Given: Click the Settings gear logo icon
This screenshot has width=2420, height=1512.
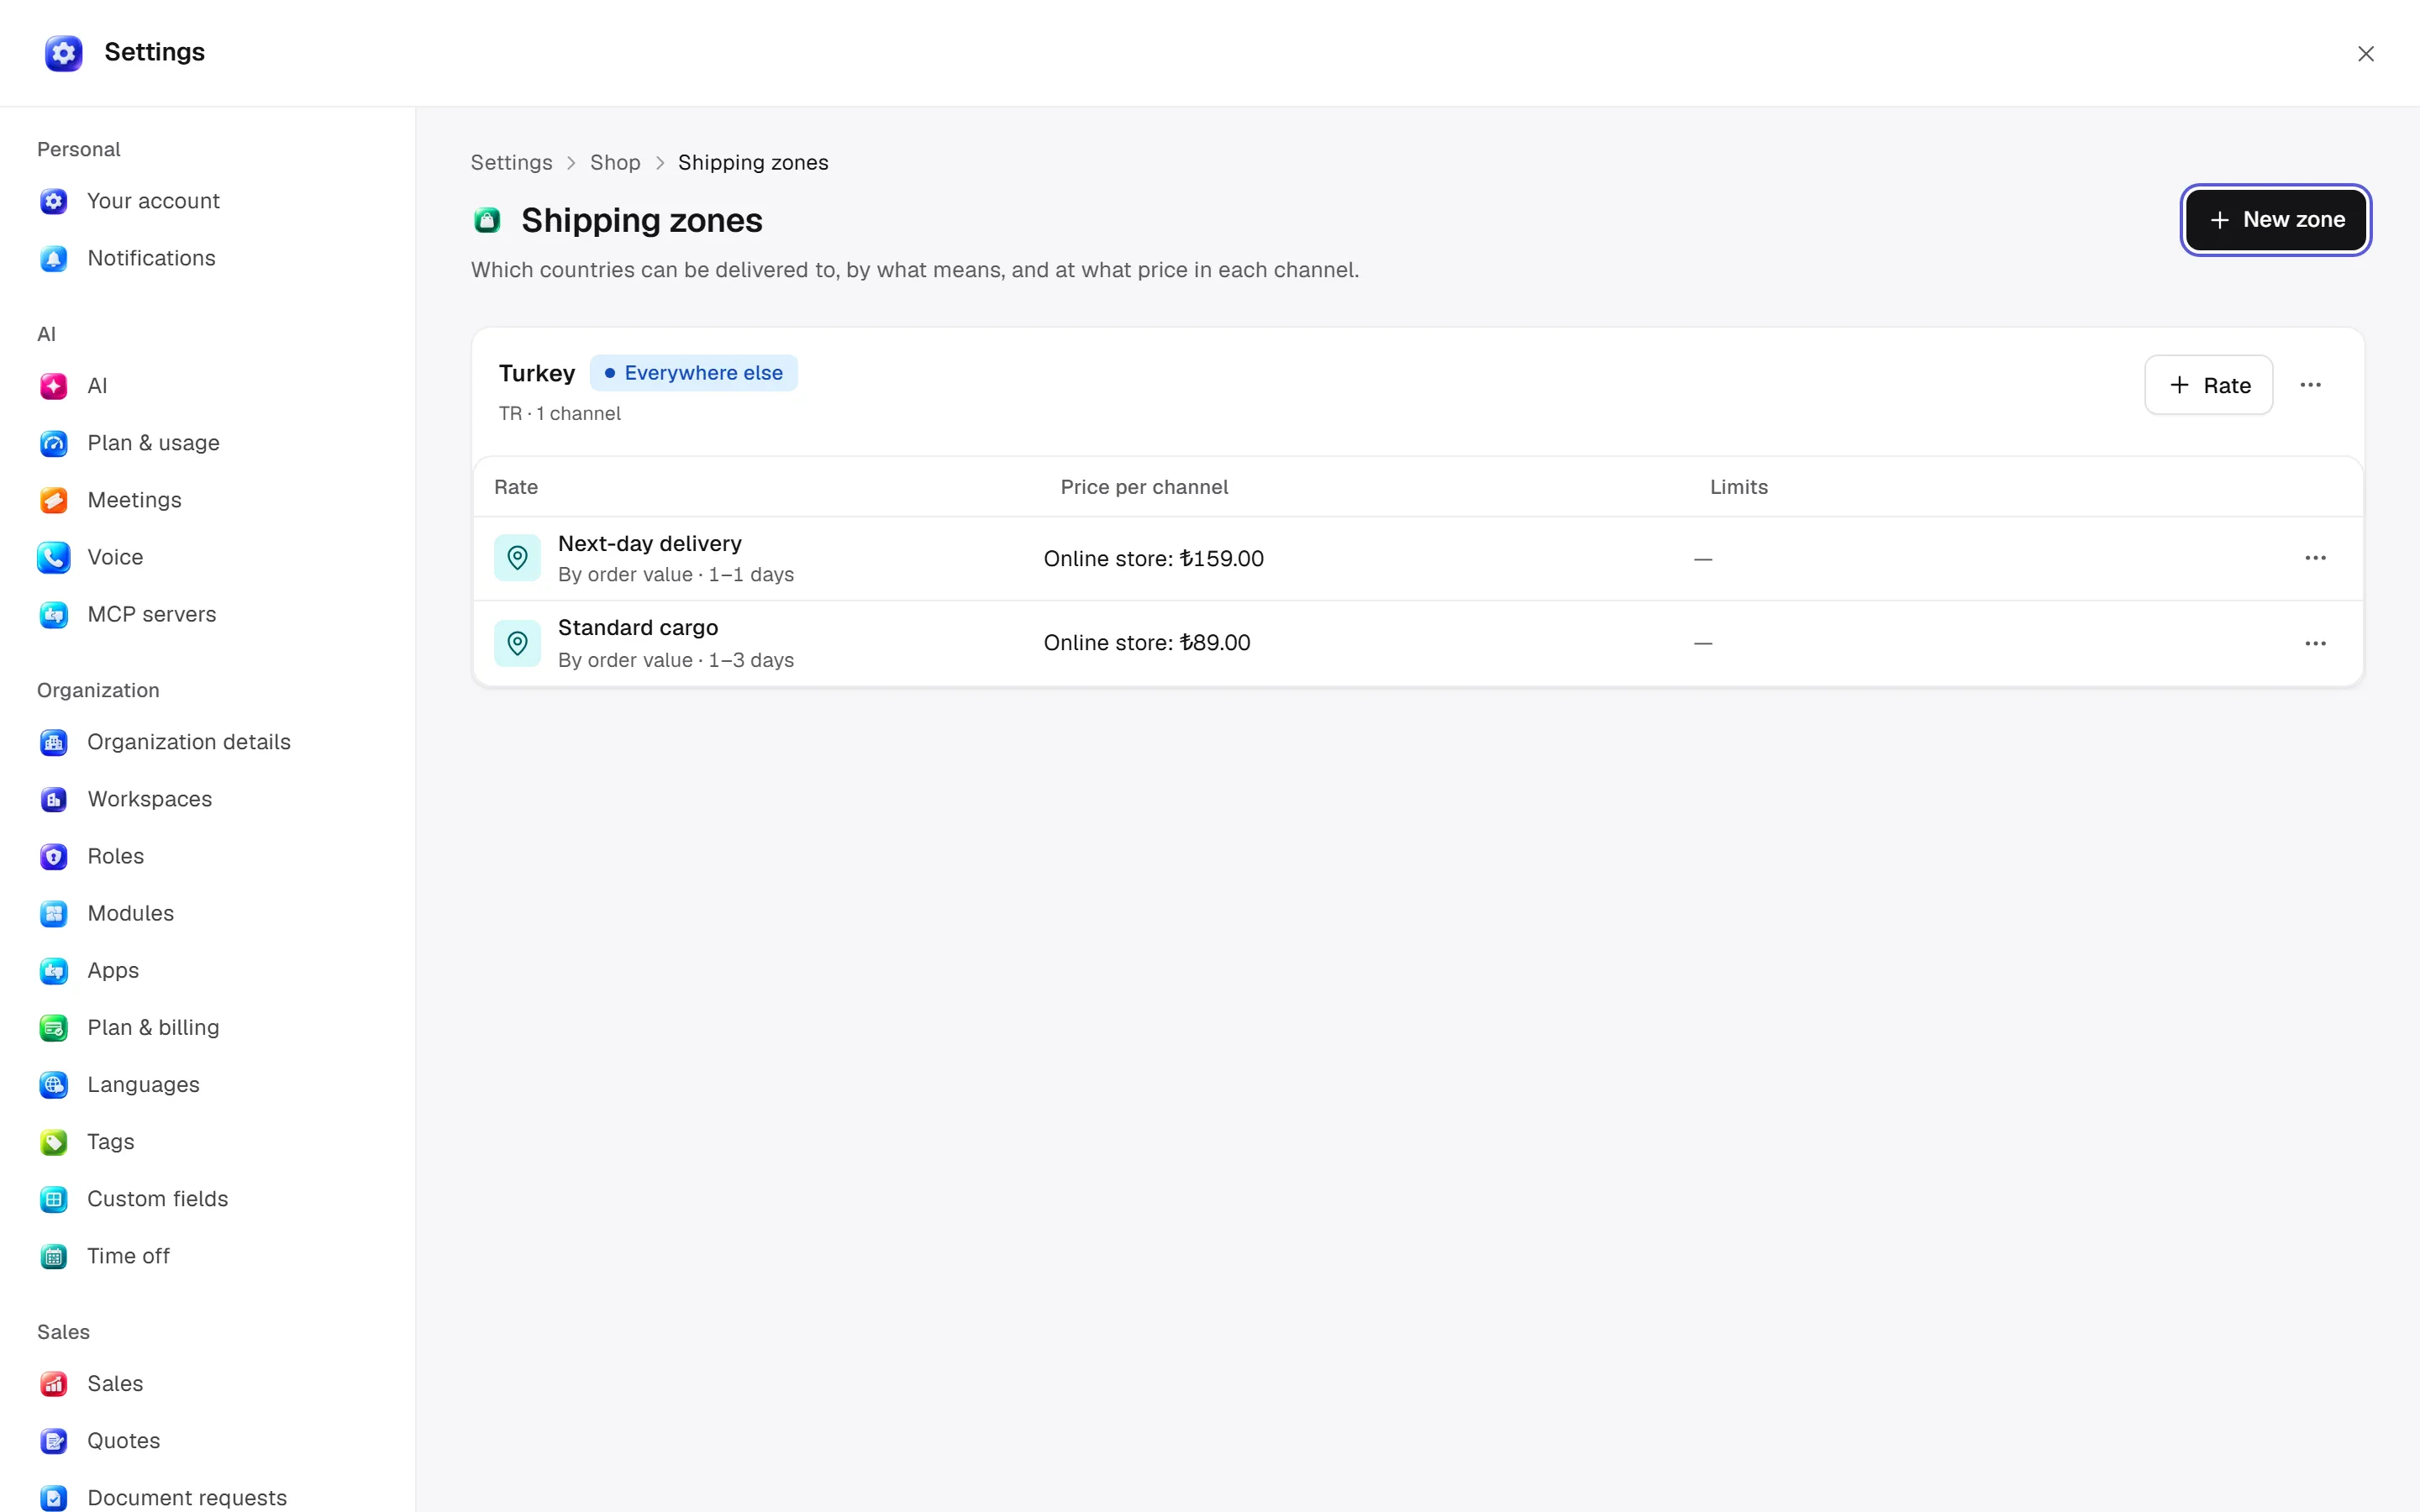Looking at the screenshot, I should pyautogui.click(x=63, y=53).
